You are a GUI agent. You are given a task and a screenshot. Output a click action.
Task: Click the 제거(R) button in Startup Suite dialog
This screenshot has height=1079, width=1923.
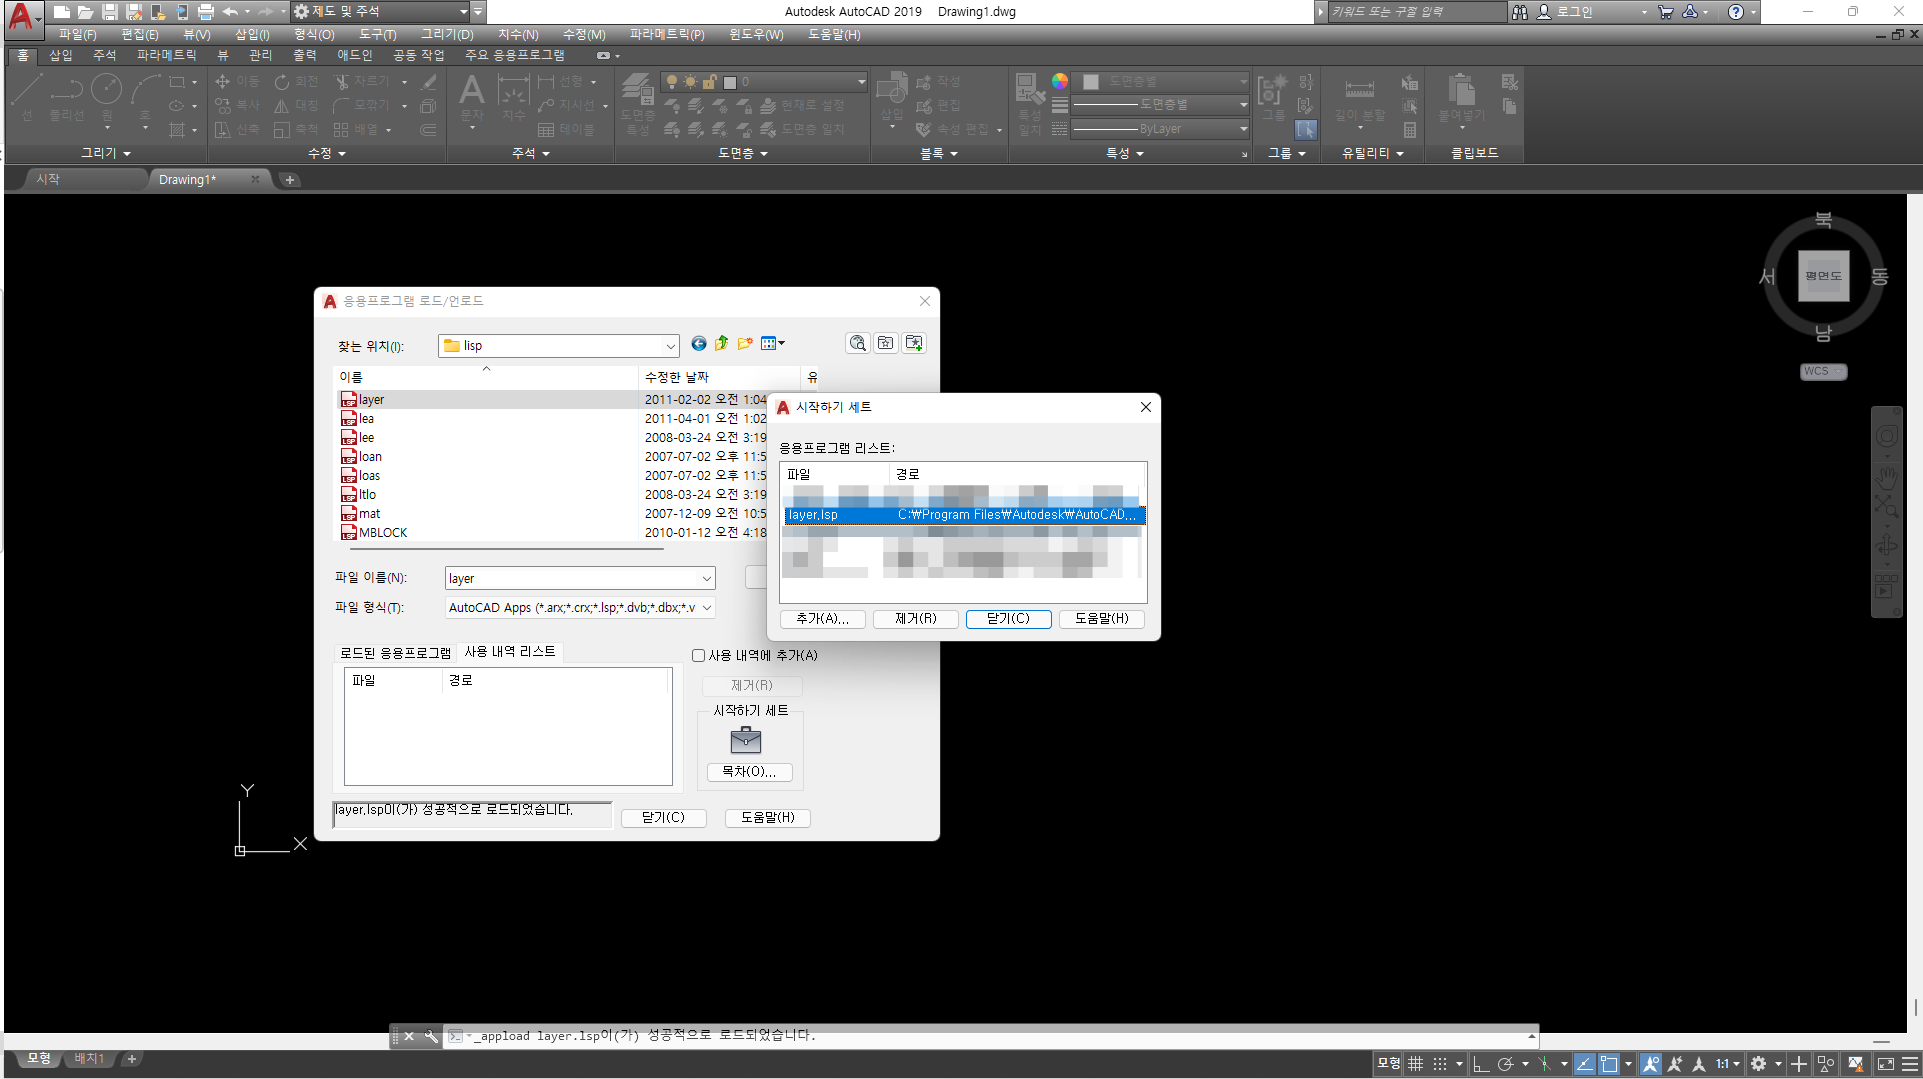(x=915, y=619)
